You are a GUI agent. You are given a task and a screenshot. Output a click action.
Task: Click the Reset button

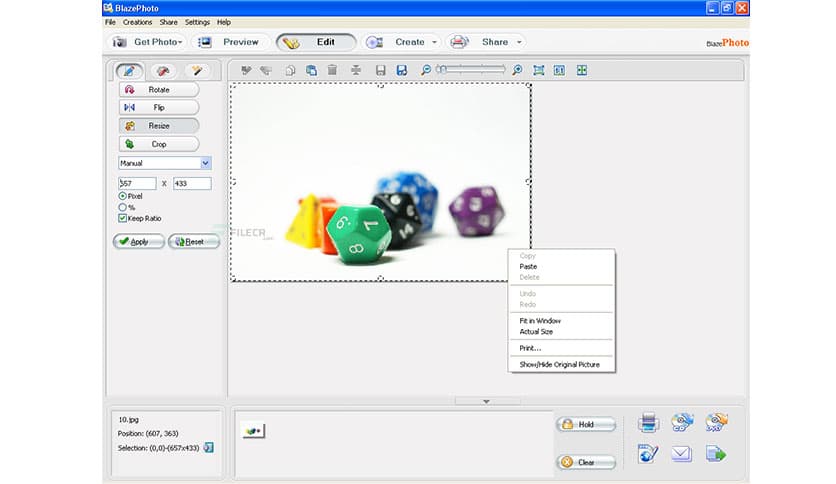click(x=194, y=241)
